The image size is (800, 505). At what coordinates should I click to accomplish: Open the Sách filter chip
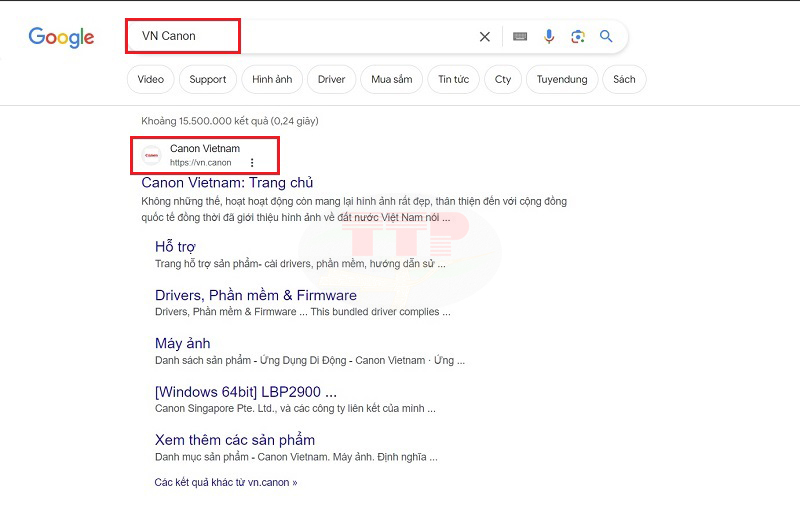coord(624,79)
